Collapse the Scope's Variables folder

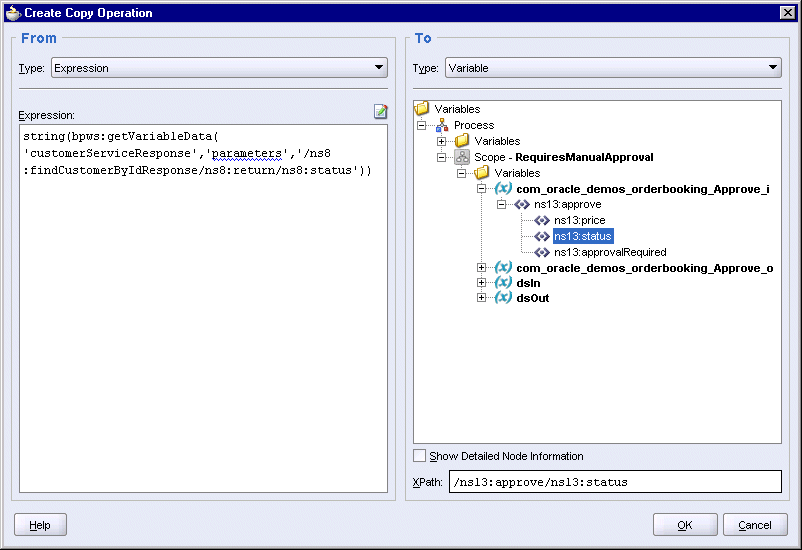coord(461,173)
